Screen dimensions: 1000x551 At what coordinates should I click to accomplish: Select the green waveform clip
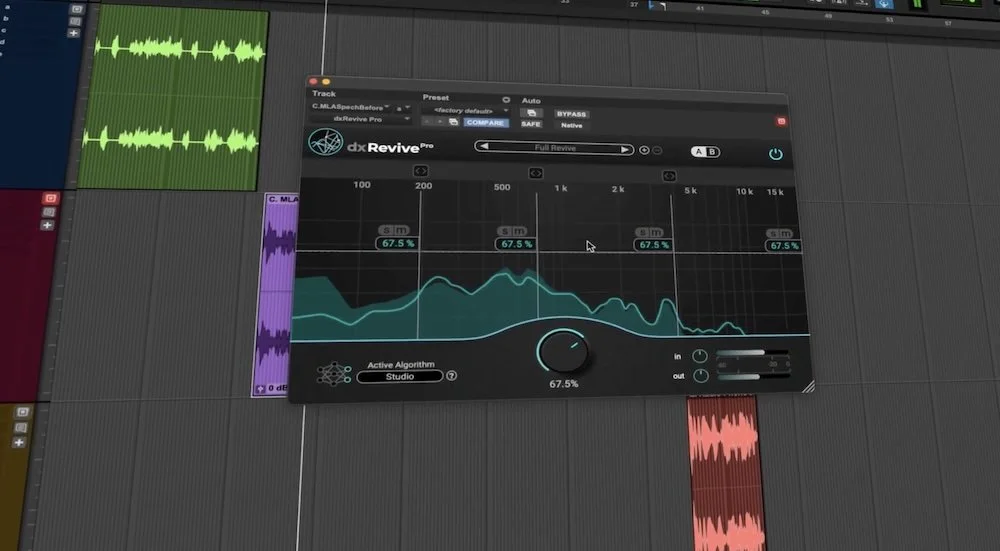tap(172, 96)
